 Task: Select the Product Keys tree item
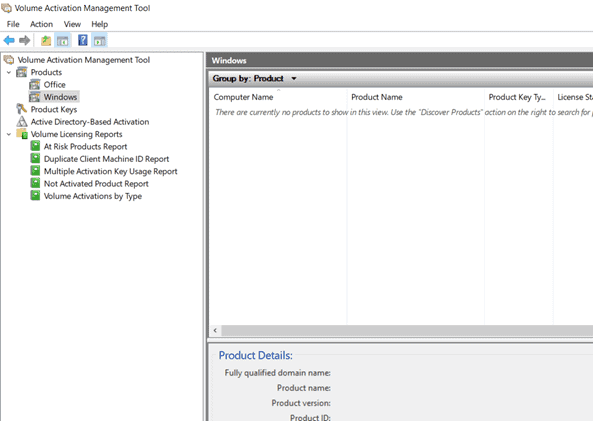54,109
